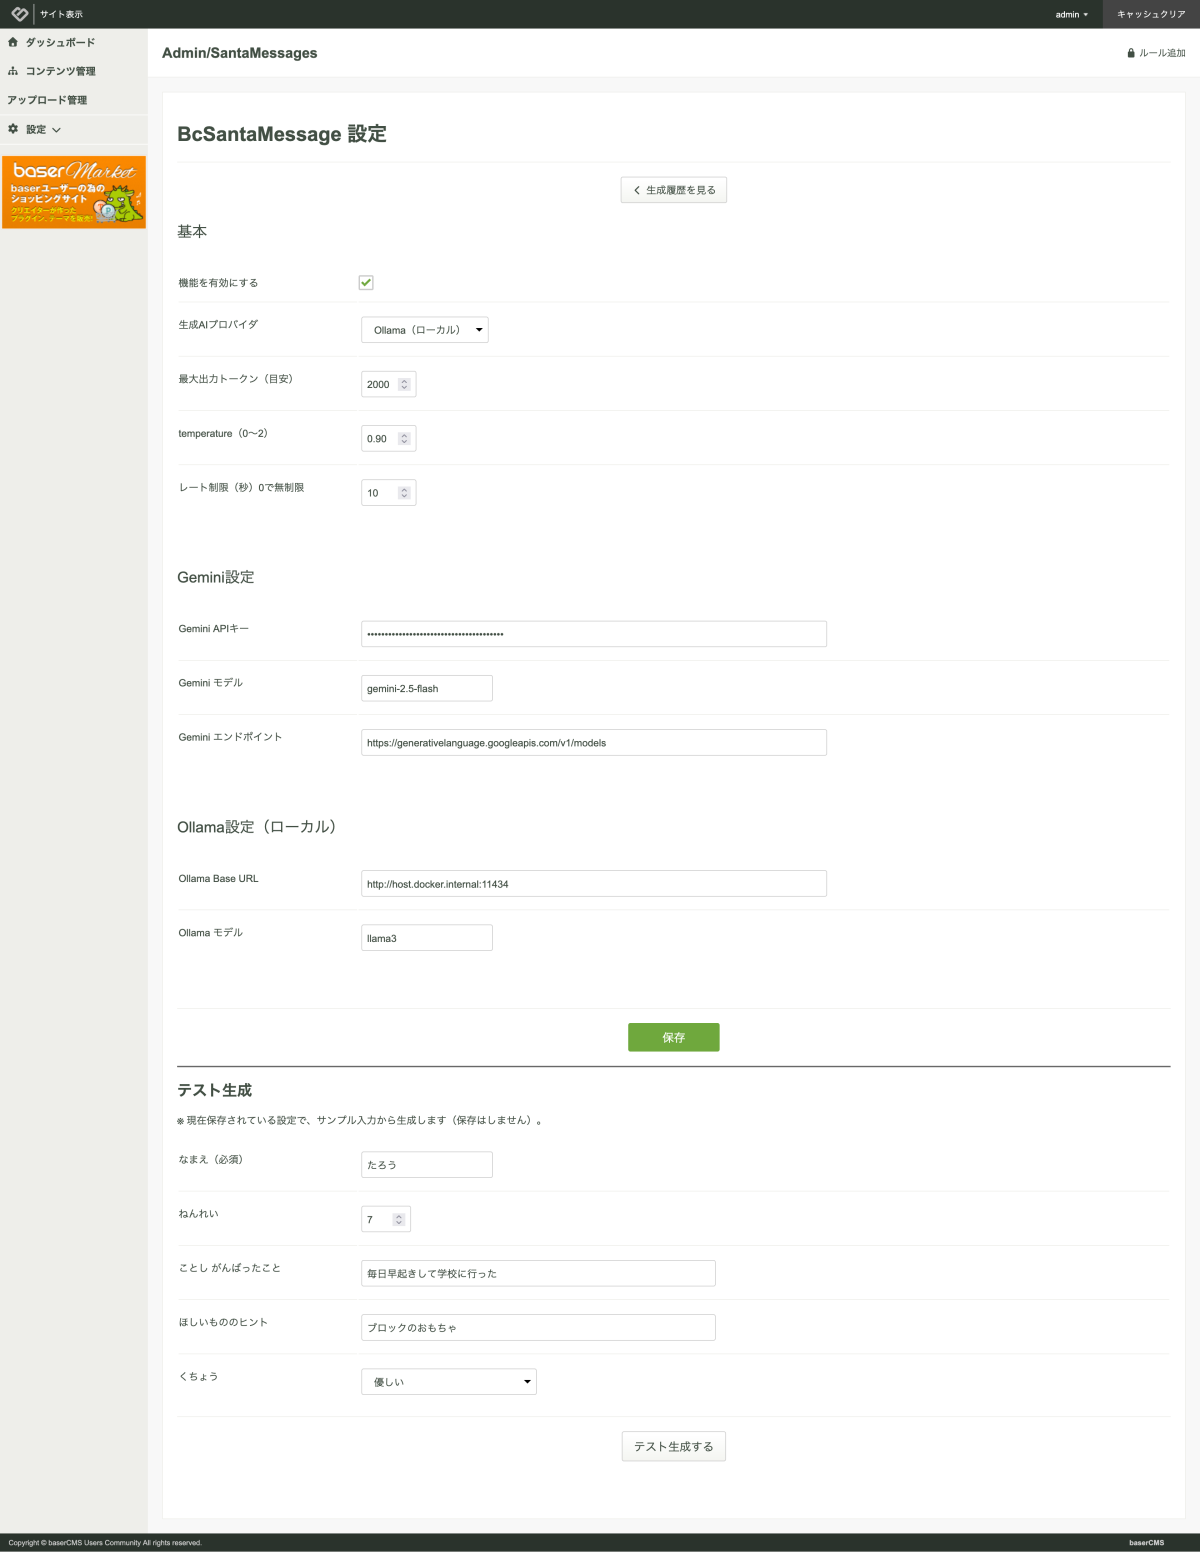
Task: Open the AI provider dropdown showing Ollama
Action: tap(424, 330)
